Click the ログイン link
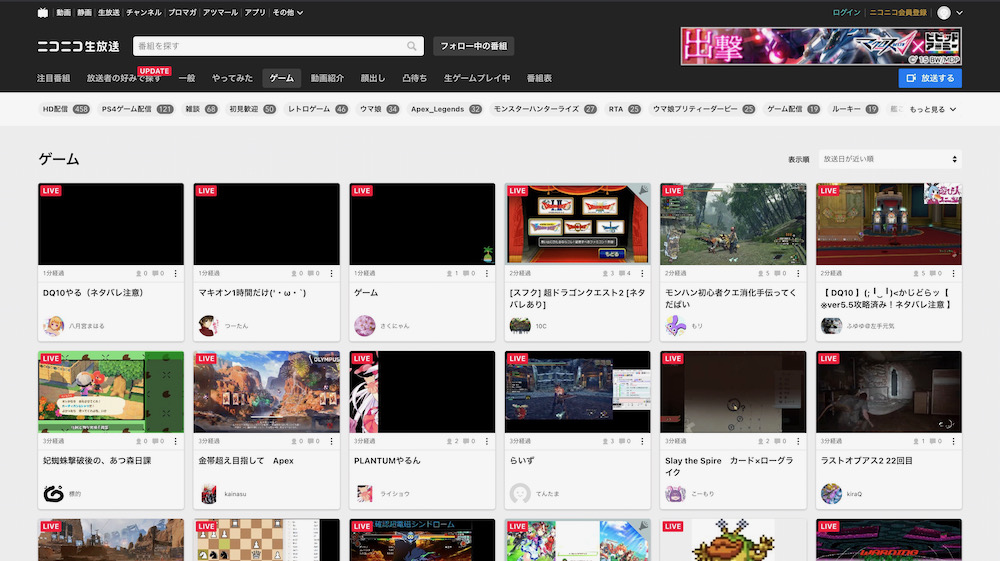Screen dimensions: 1000x561 coord(846,13)
